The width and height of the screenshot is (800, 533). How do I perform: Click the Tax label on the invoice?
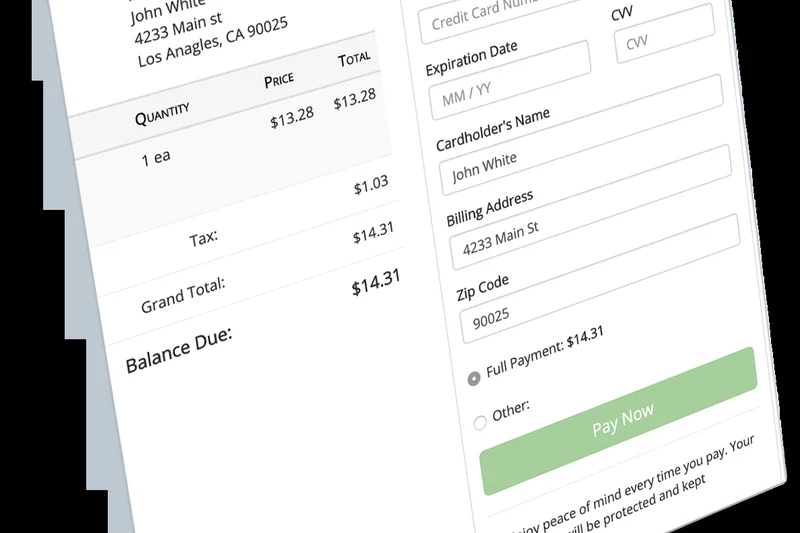click(x=203, y=239)
